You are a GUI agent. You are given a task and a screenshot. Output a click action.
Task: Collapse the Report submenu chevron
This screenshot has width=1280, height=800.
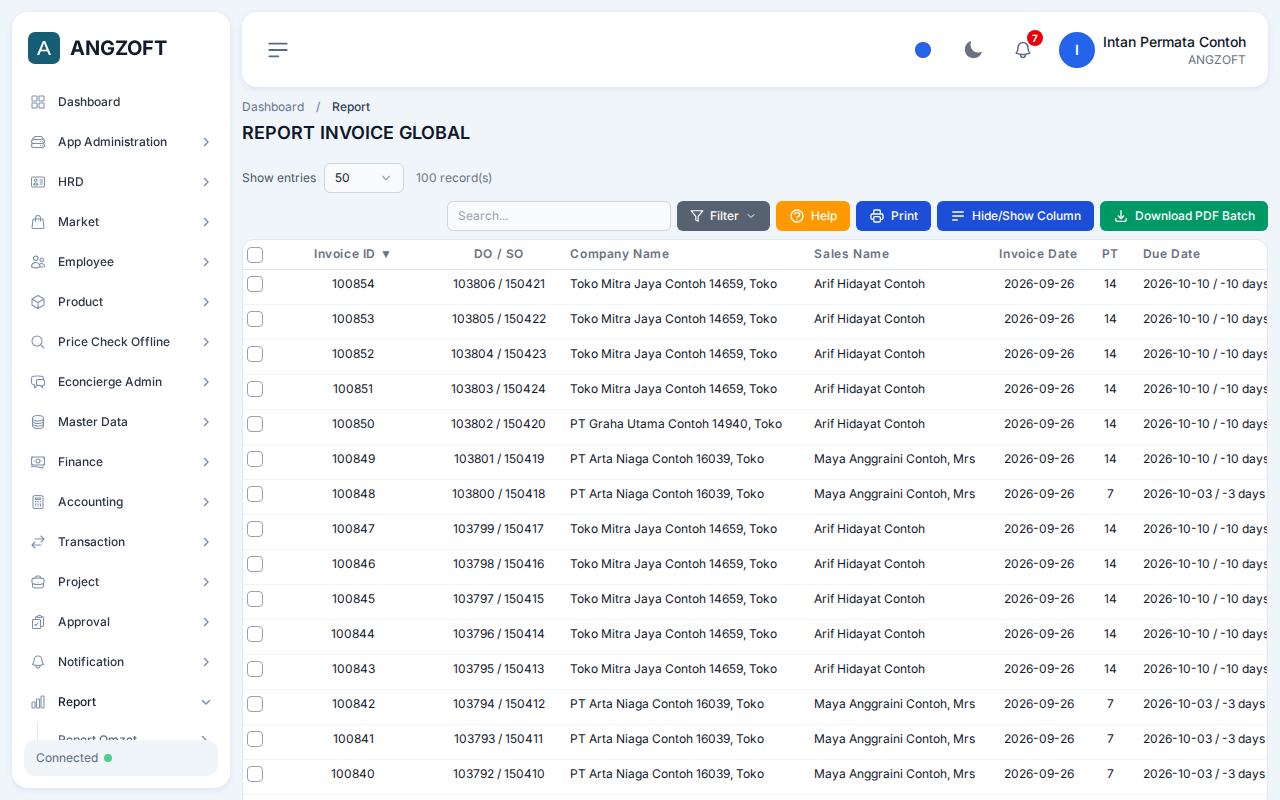point(206,702)
